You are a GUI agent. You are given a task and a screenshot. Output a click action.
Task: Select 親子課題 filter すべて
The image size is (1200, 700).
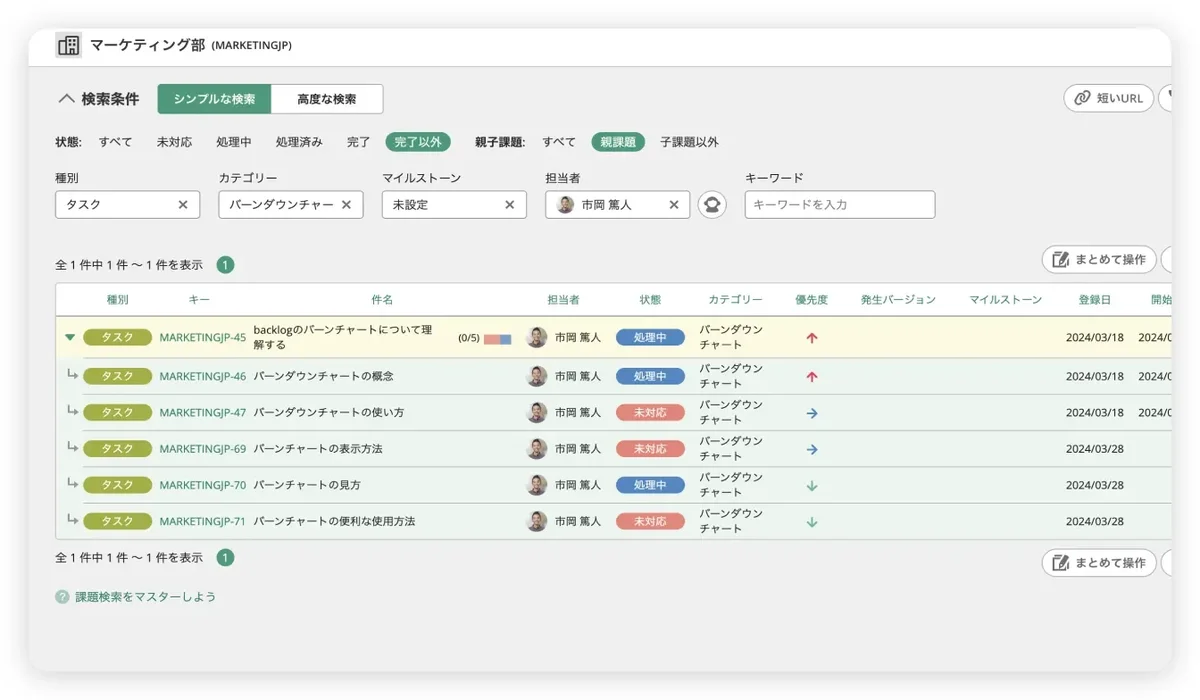click(x=559, y=142)
